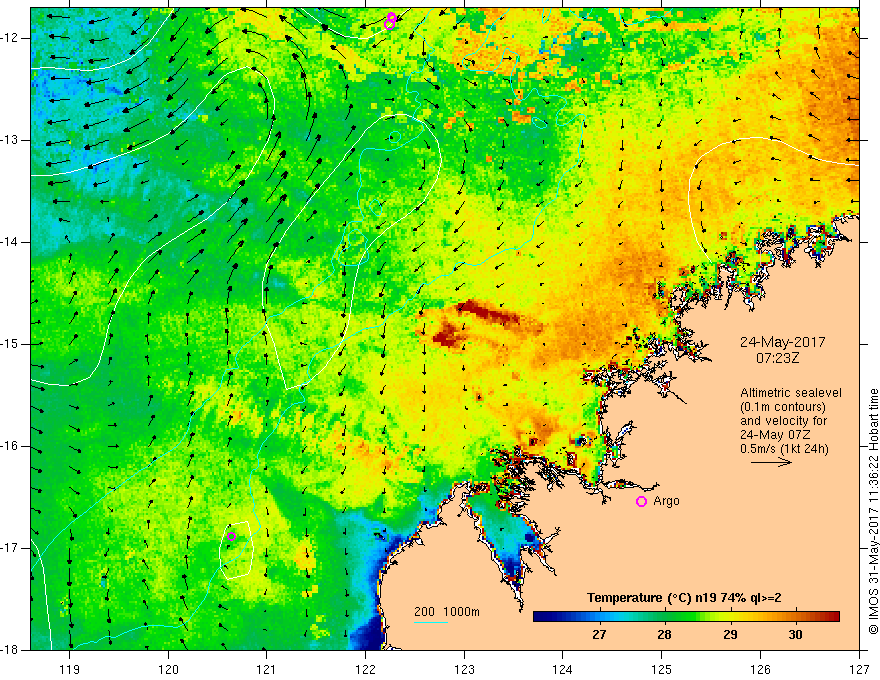Click the color bar value '29'
Image resolution: width=880 pixels, height=680 pixels.
(x=730, y=635)
